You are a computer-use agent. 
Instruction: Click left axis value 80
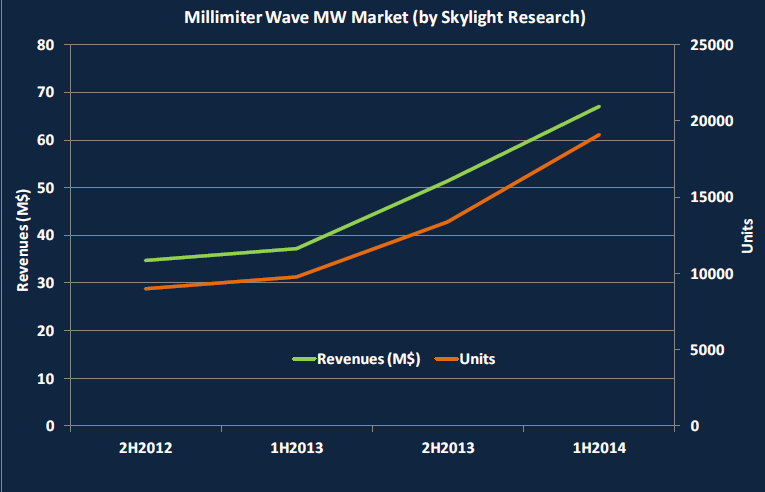[46, 45]
